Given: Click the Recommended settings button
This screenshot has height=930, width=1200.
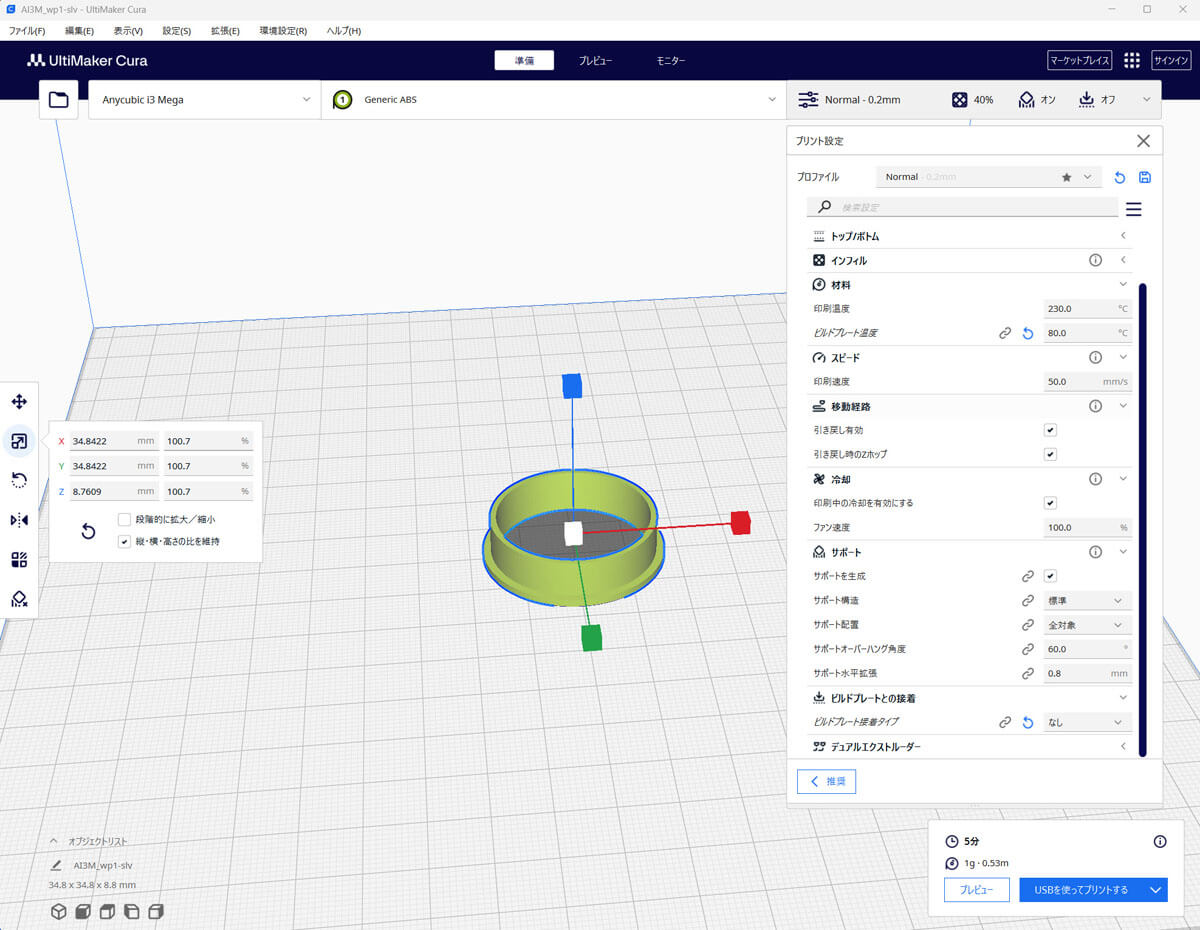Looking at the screenshot, I should (826, 781).
